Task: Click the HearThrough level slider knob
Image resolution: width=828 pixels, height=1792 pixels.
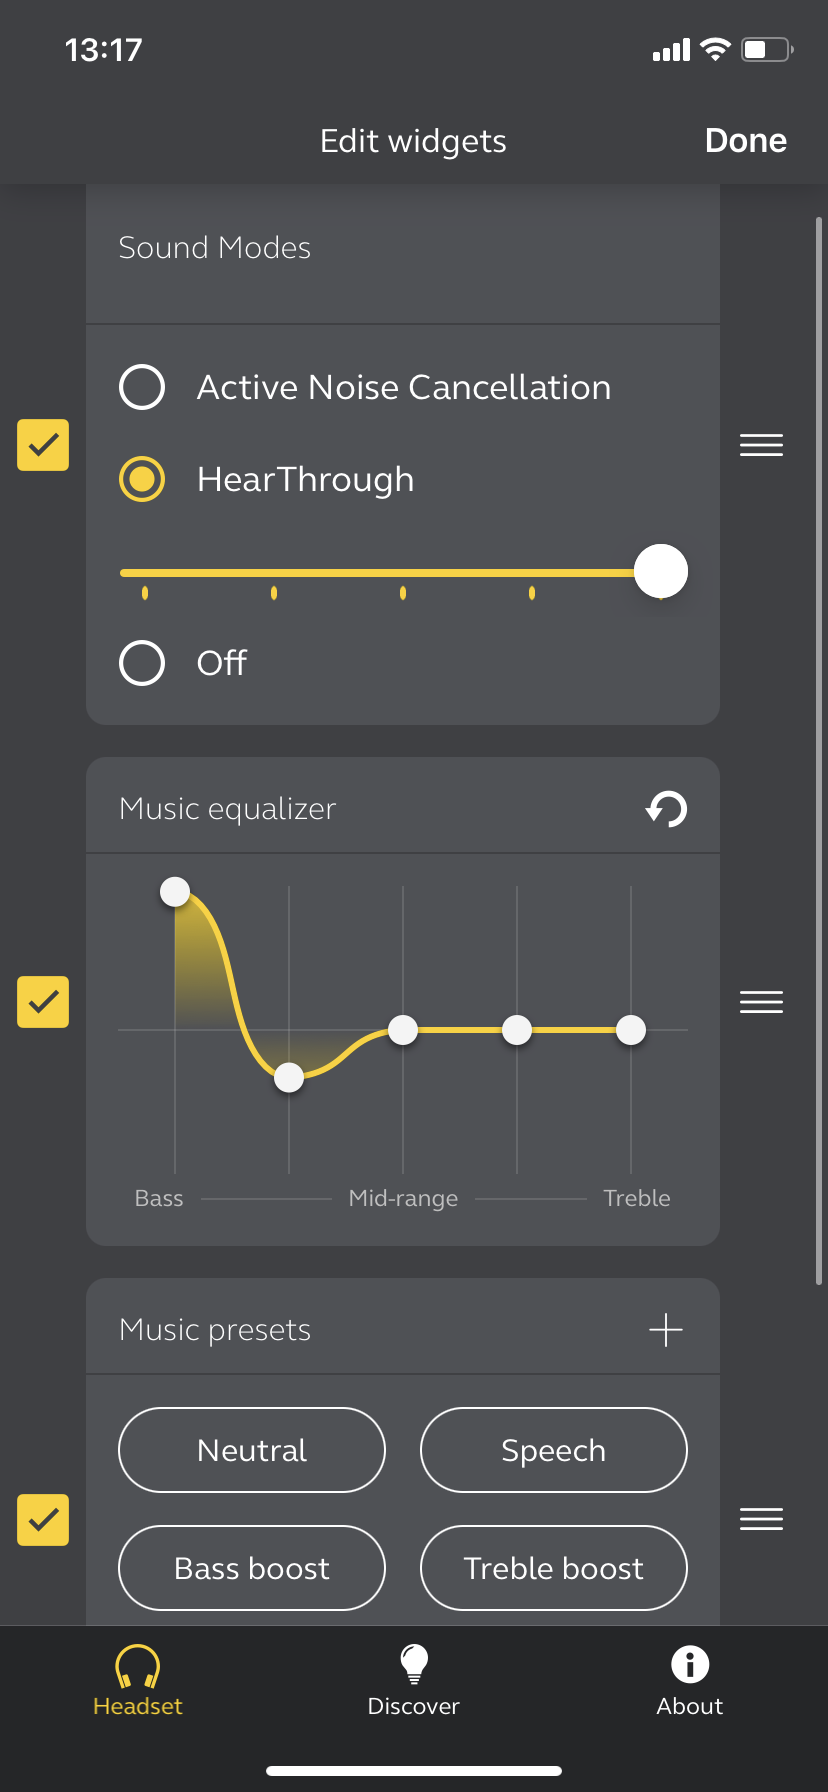Action: coord(661,572)
